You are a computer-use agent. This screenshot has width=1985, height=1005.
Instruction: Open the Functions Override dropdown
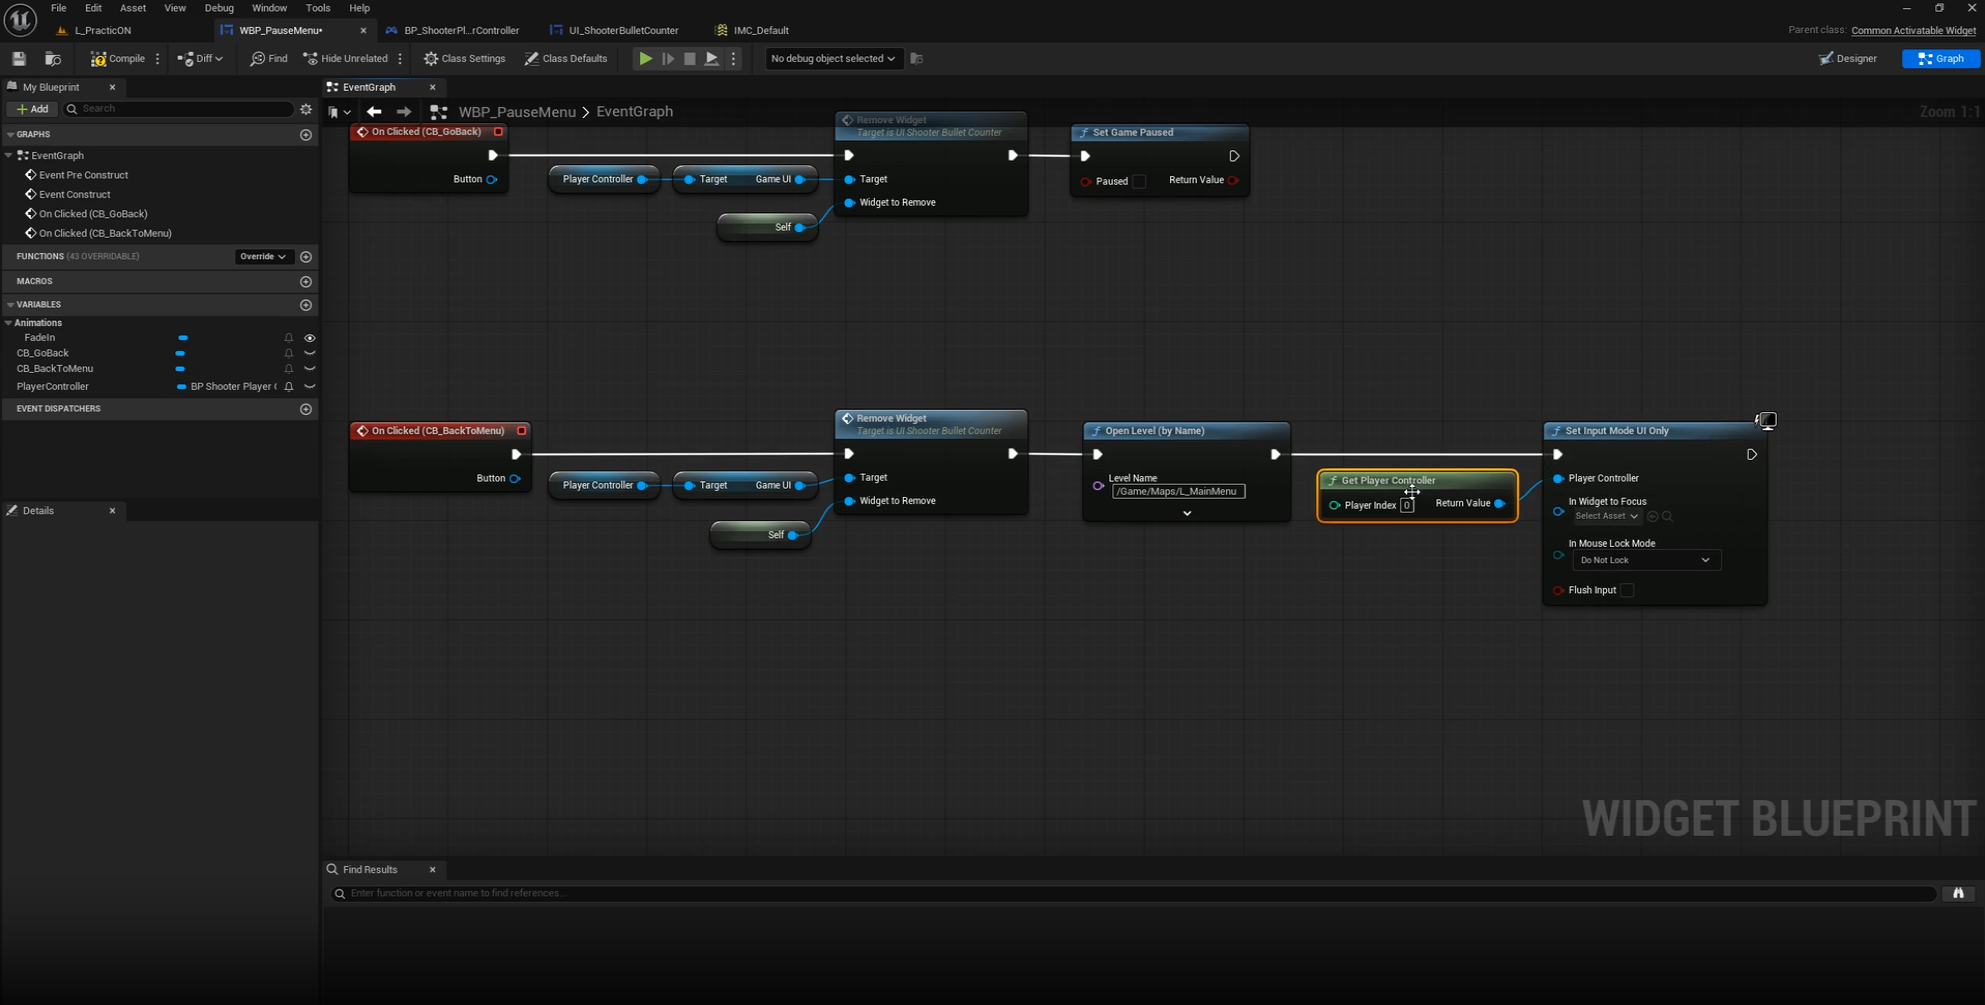[263, 257]
